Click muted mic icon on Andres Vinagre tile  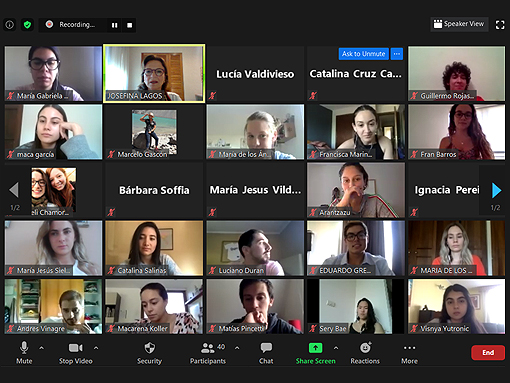11,329
